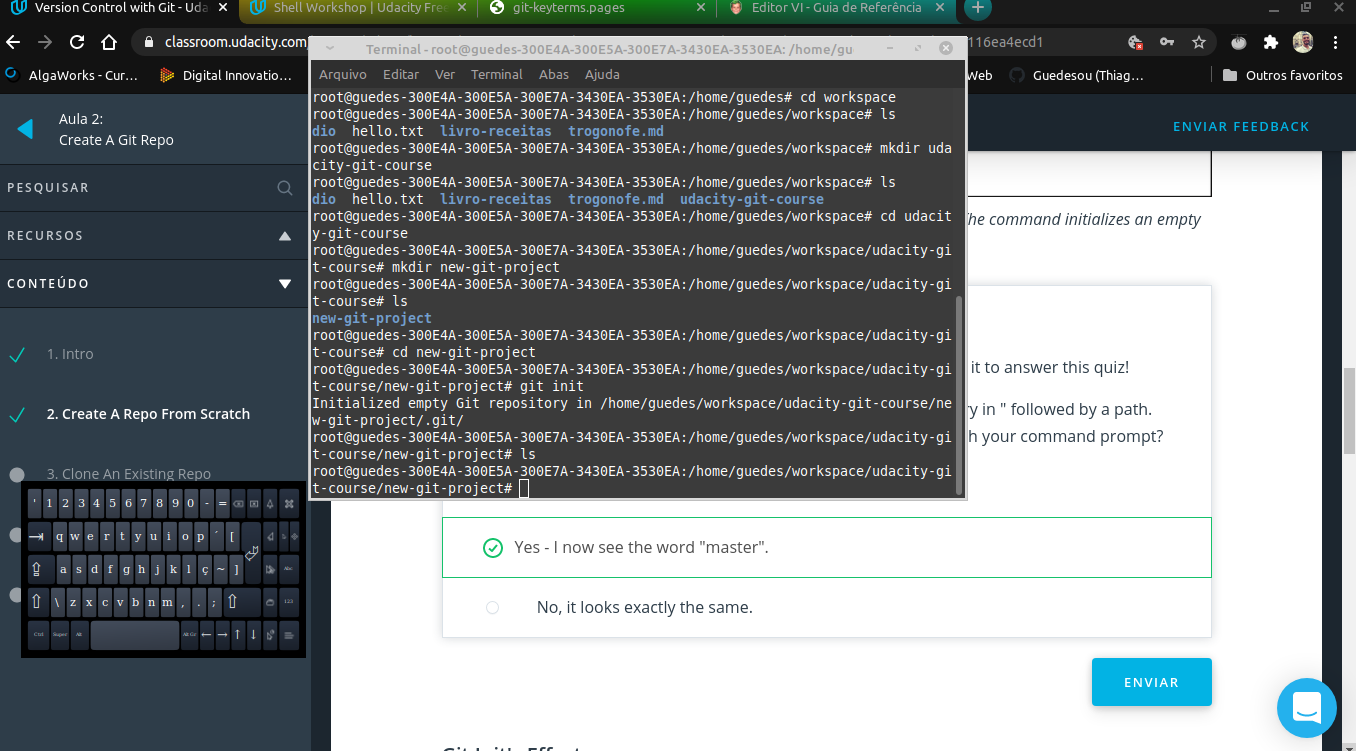Click the Backspace key on virtual keyboard

(x=238, y=504)
